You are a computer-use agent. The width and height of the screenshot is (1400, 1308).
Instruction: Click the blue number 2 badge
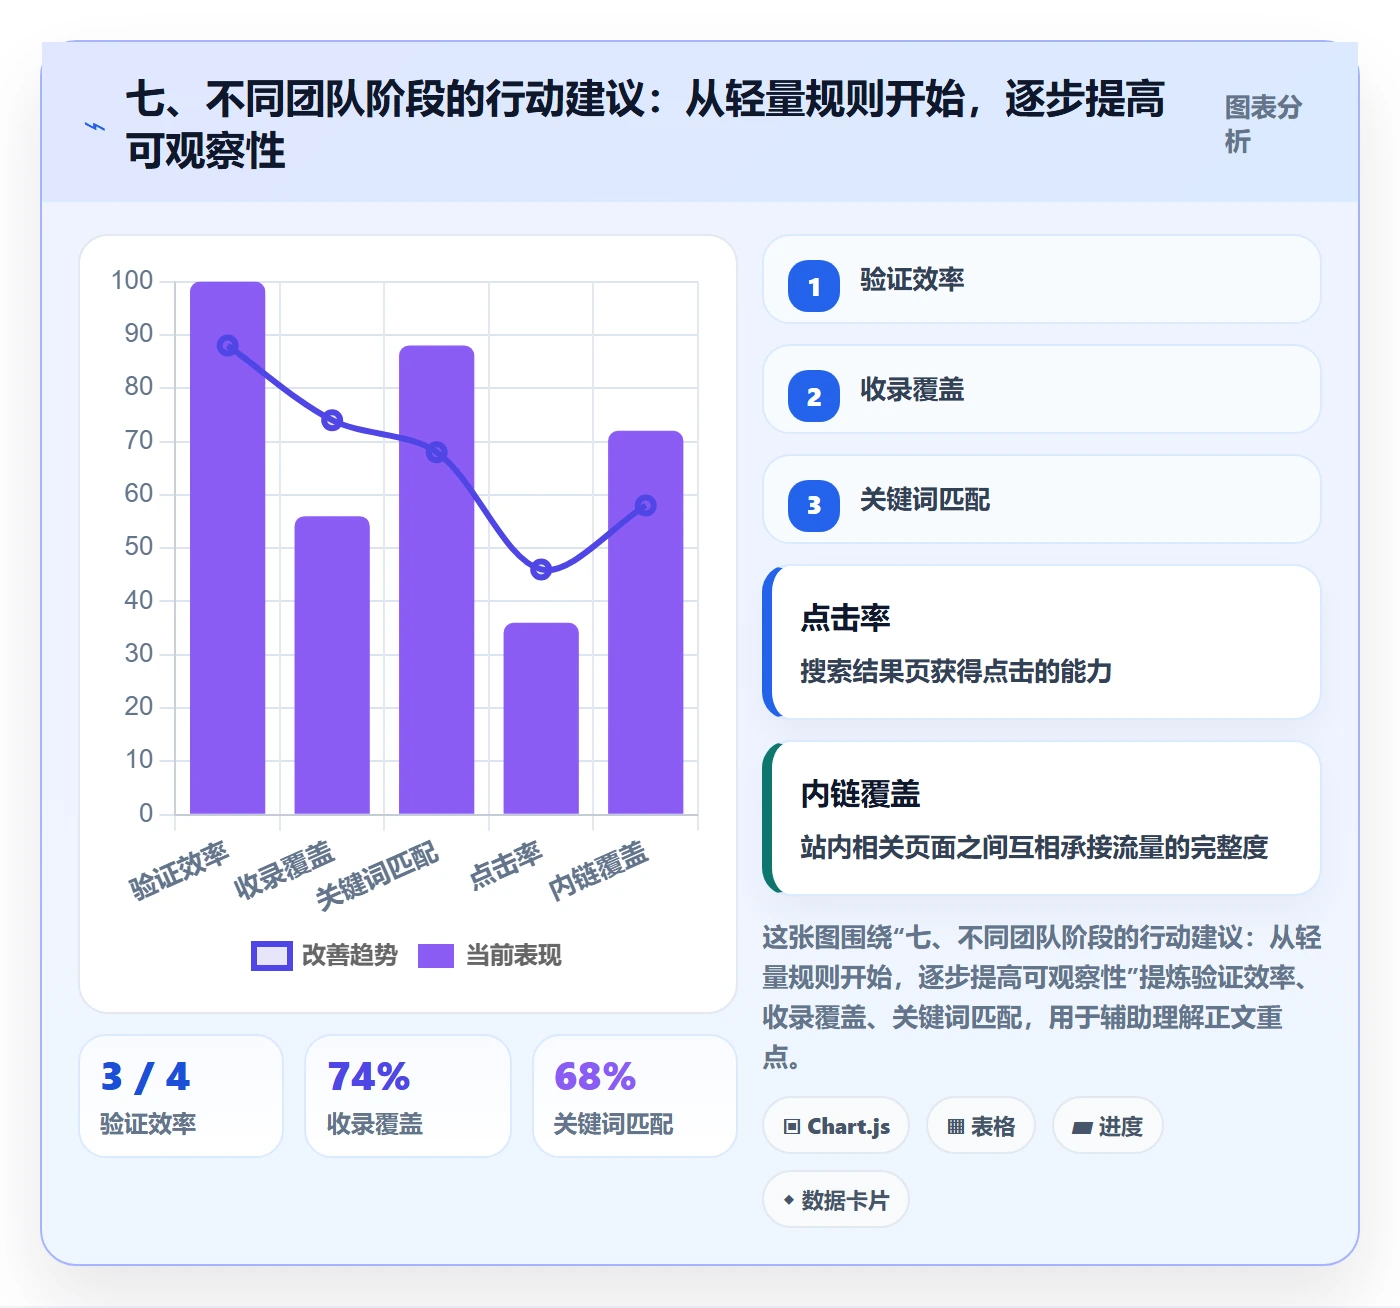click(814, 396)
